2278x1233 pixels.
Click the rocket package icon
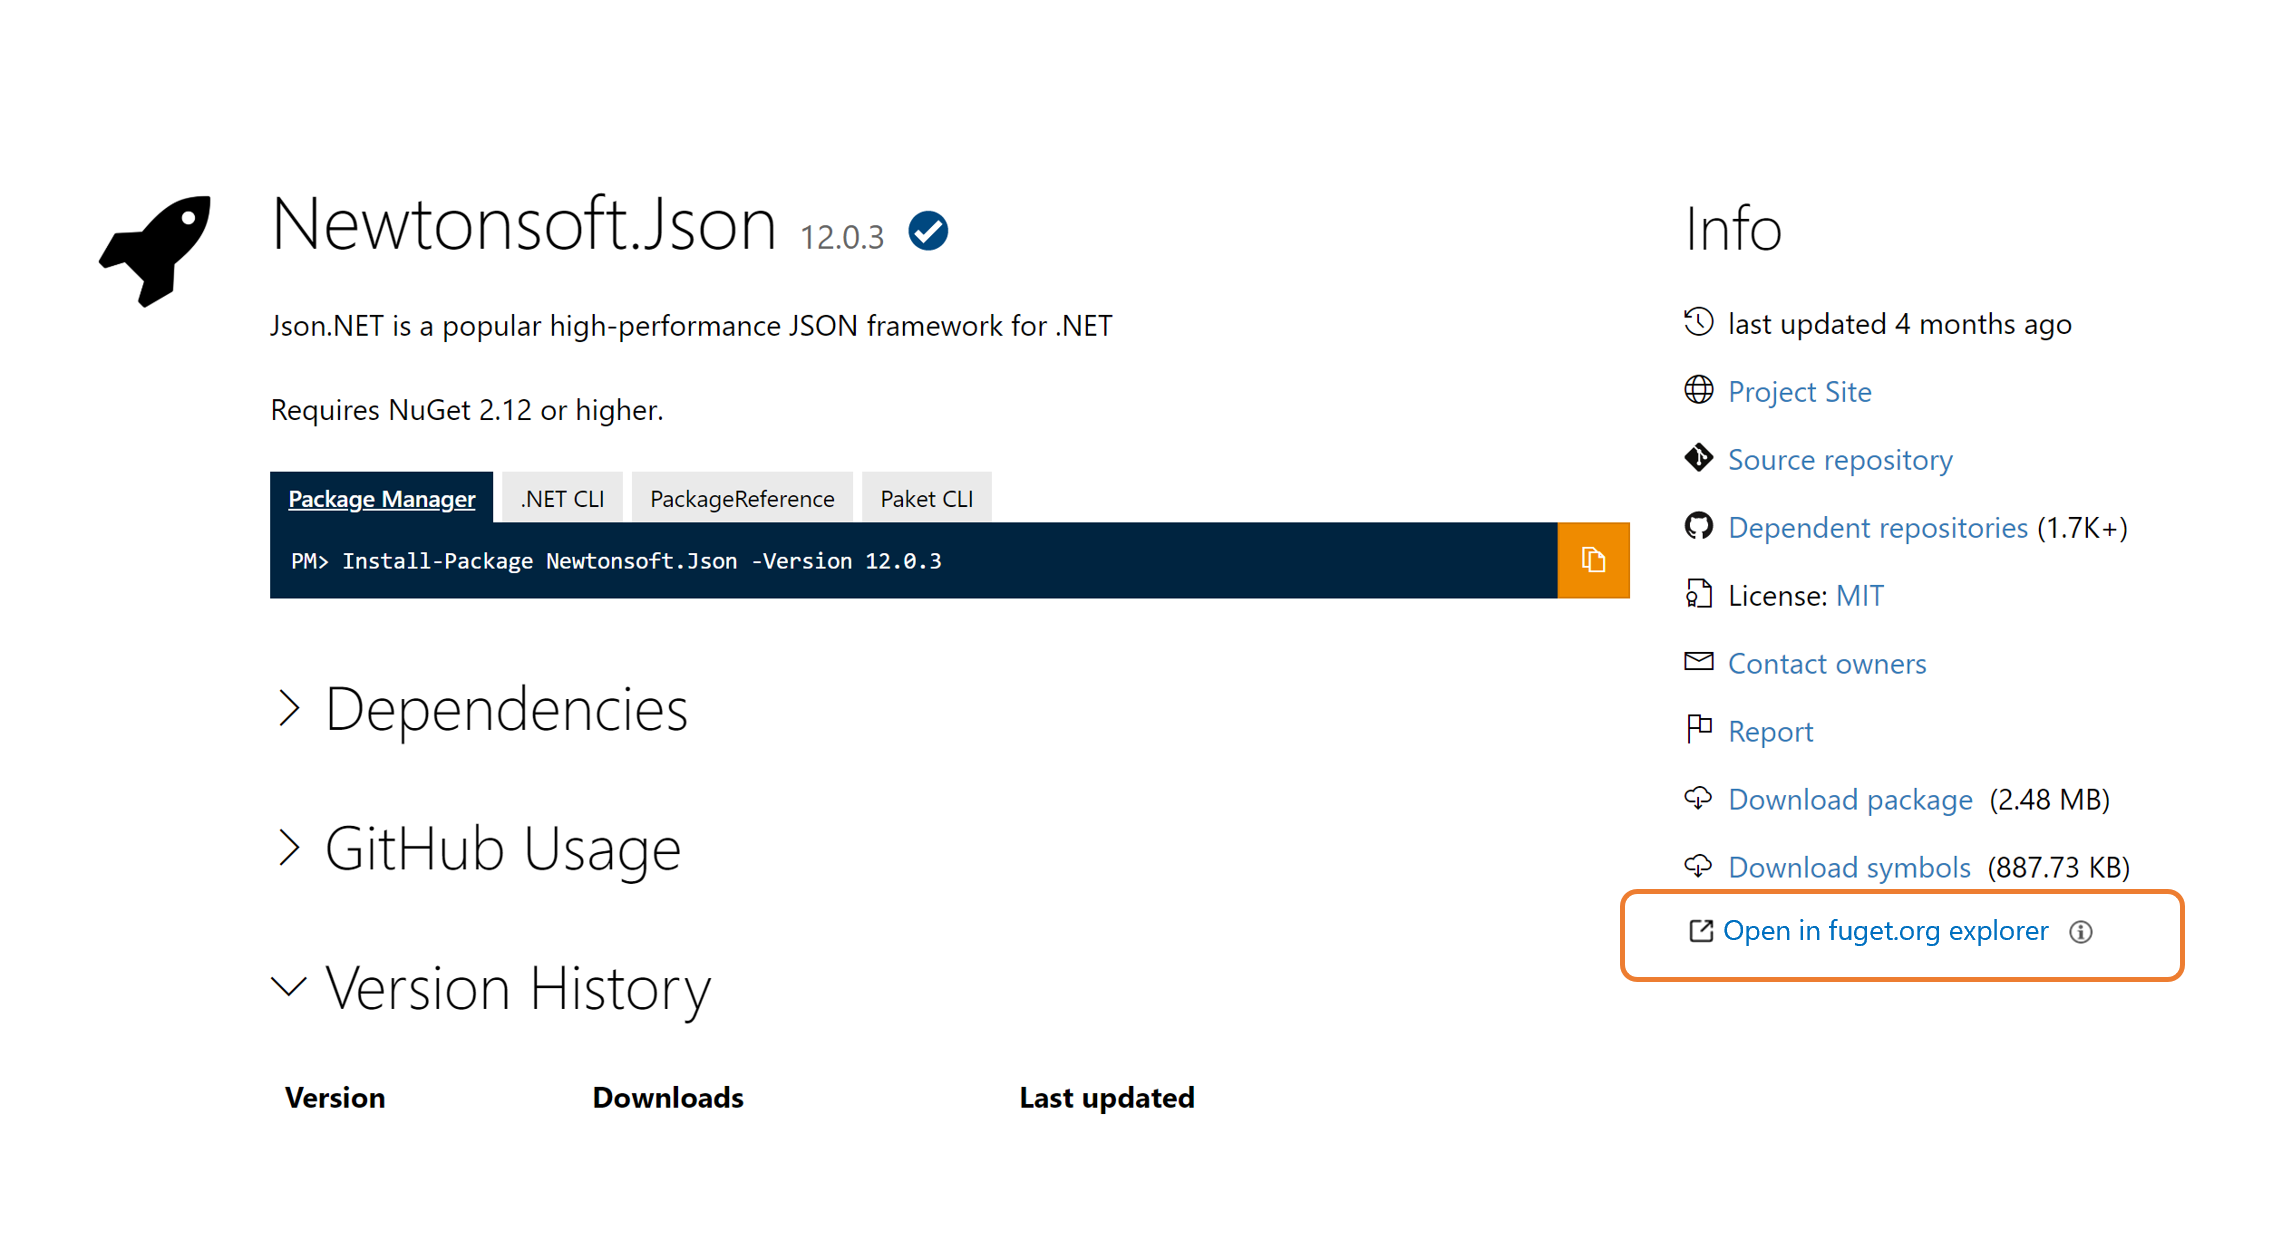(x=156, y=250)
